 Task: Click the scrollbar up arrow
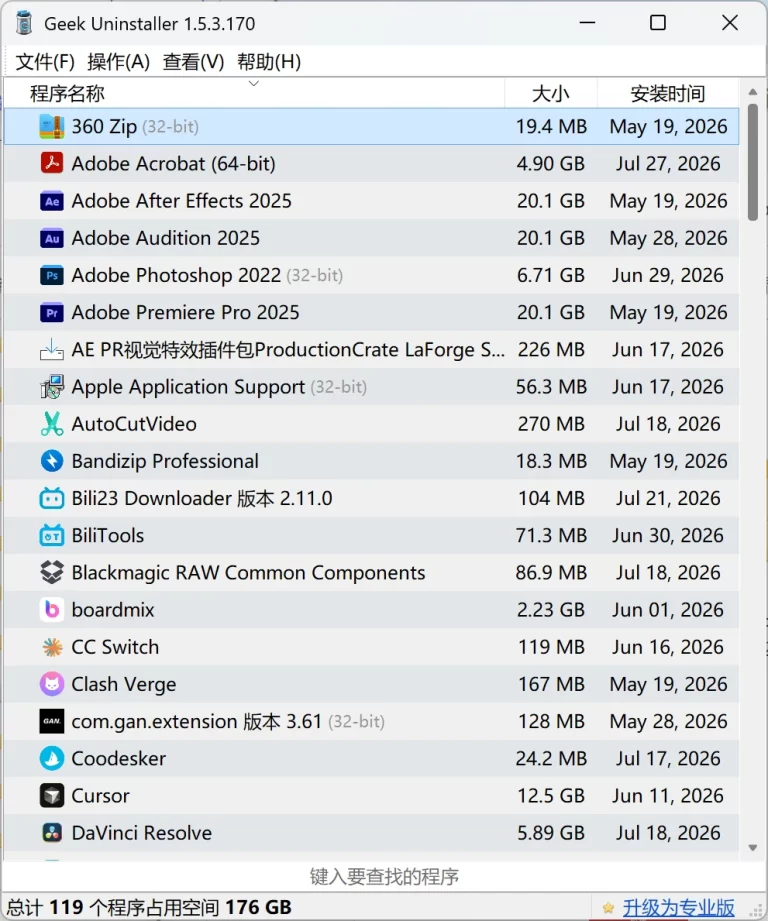753,92
